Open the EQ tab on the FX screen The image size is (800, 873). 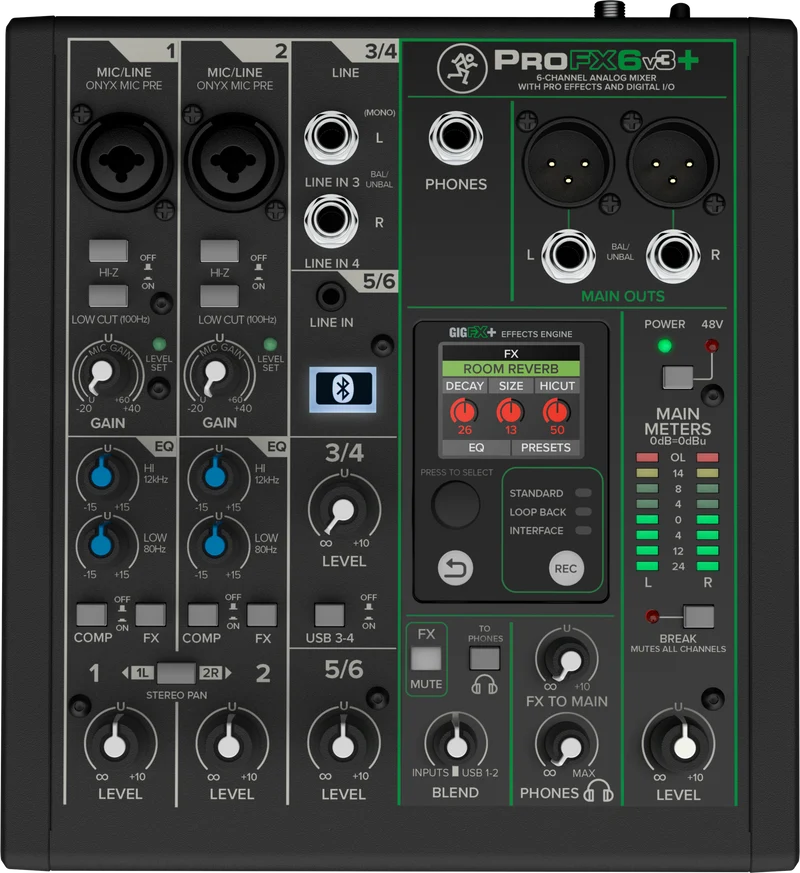[476, 448]
